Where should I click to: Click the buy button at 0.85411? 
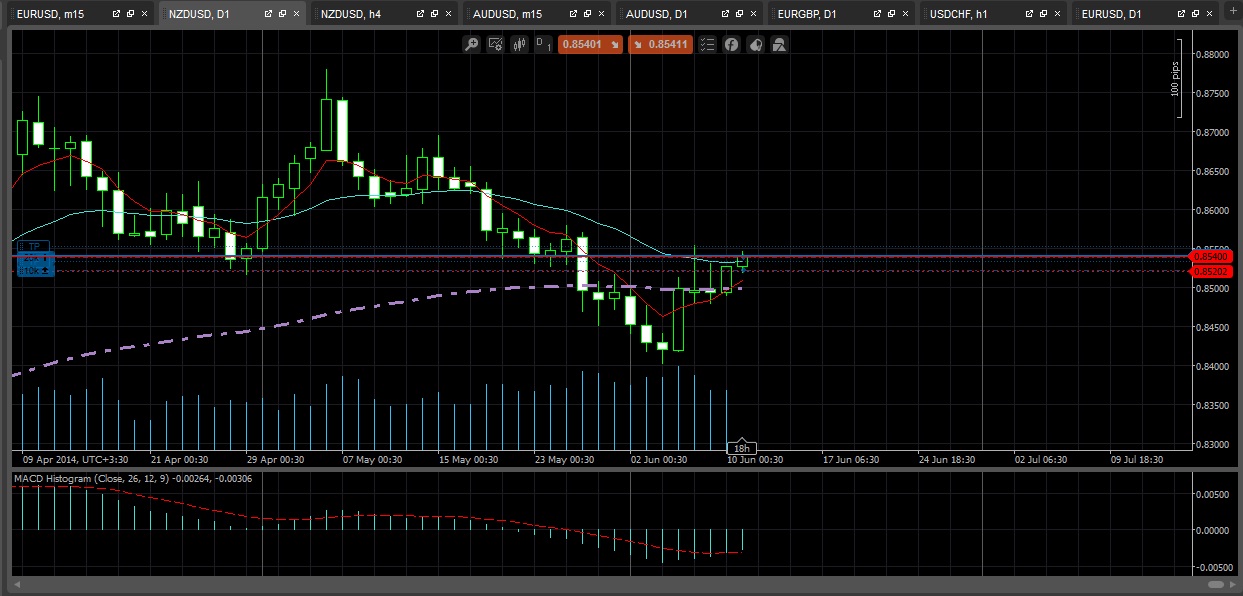(660, 45)
